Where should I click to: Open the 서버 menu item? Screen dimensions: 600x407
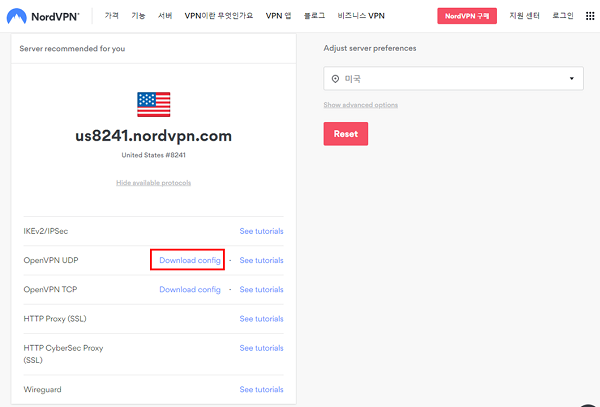click(165, 16)
